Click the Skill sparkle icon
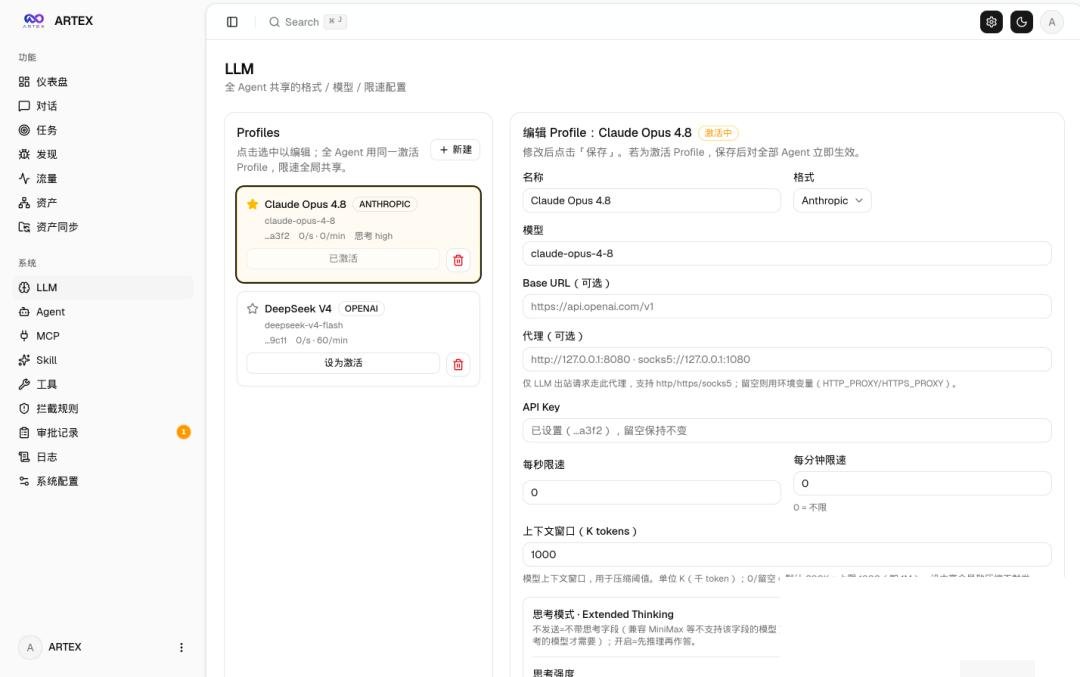Viewport: 1080px width, 677px height. [x=24, y=360]
